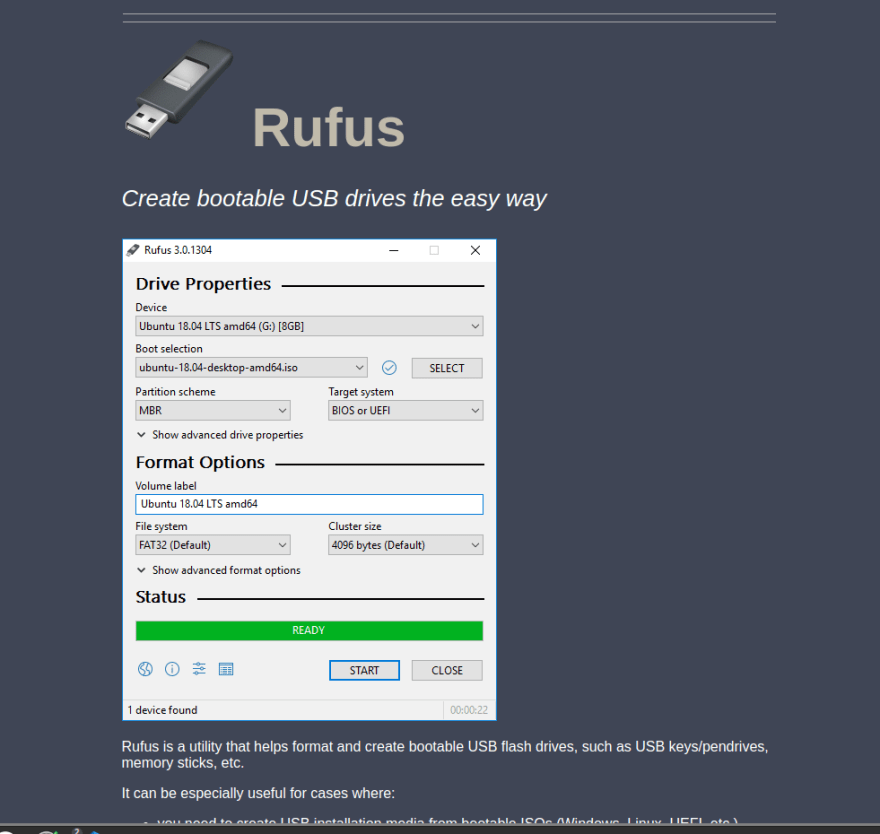
Task: Open the Boot selection dropdown
Action: point(251,368)
